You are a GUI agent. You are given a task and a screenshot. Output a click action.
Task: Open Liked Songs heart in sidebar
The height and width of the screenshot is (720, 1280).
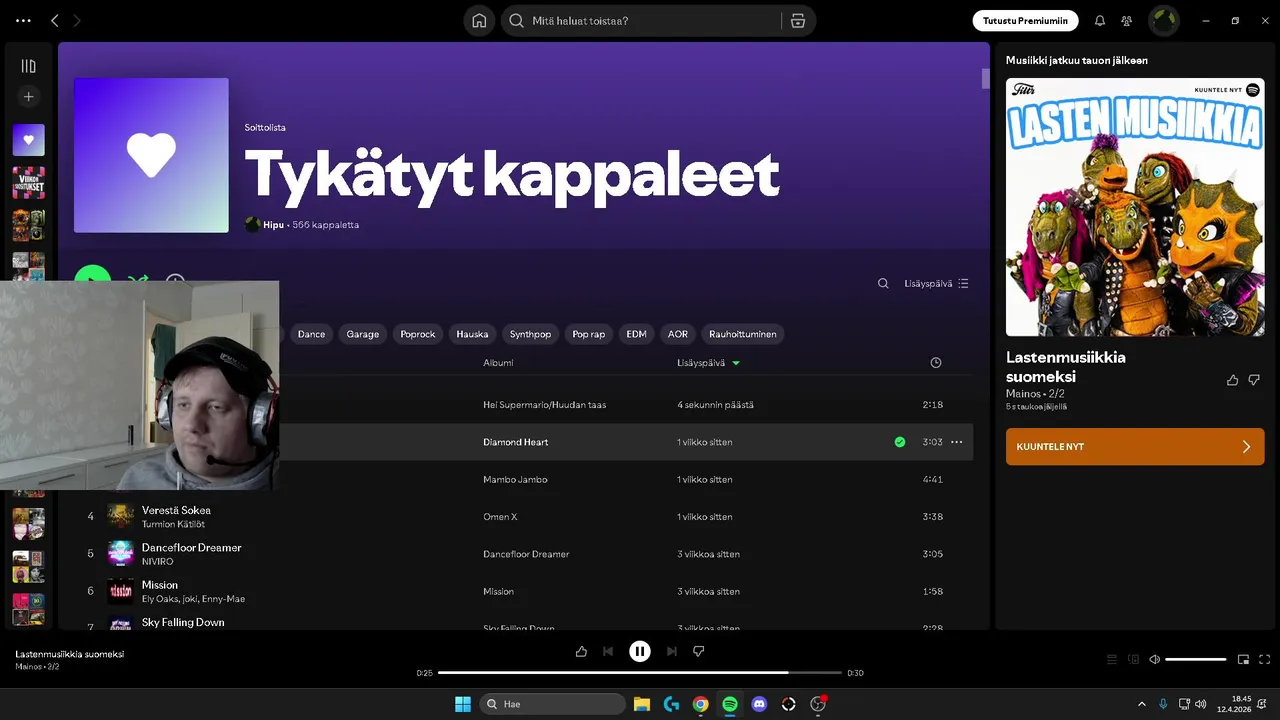click(28, 140)
